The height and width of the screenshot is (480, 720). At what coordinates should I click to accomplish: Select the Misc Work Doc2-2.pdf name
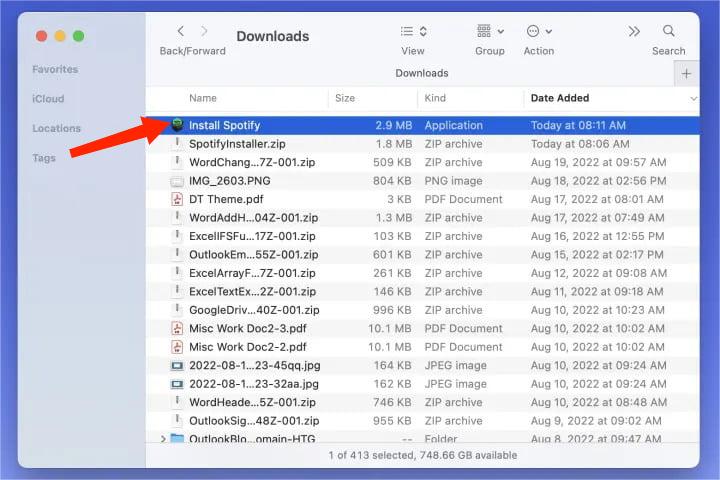248,347
